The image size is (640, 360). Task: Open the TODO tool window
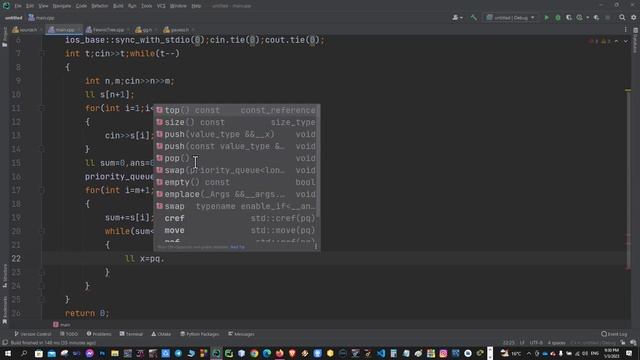coord(69,334)
